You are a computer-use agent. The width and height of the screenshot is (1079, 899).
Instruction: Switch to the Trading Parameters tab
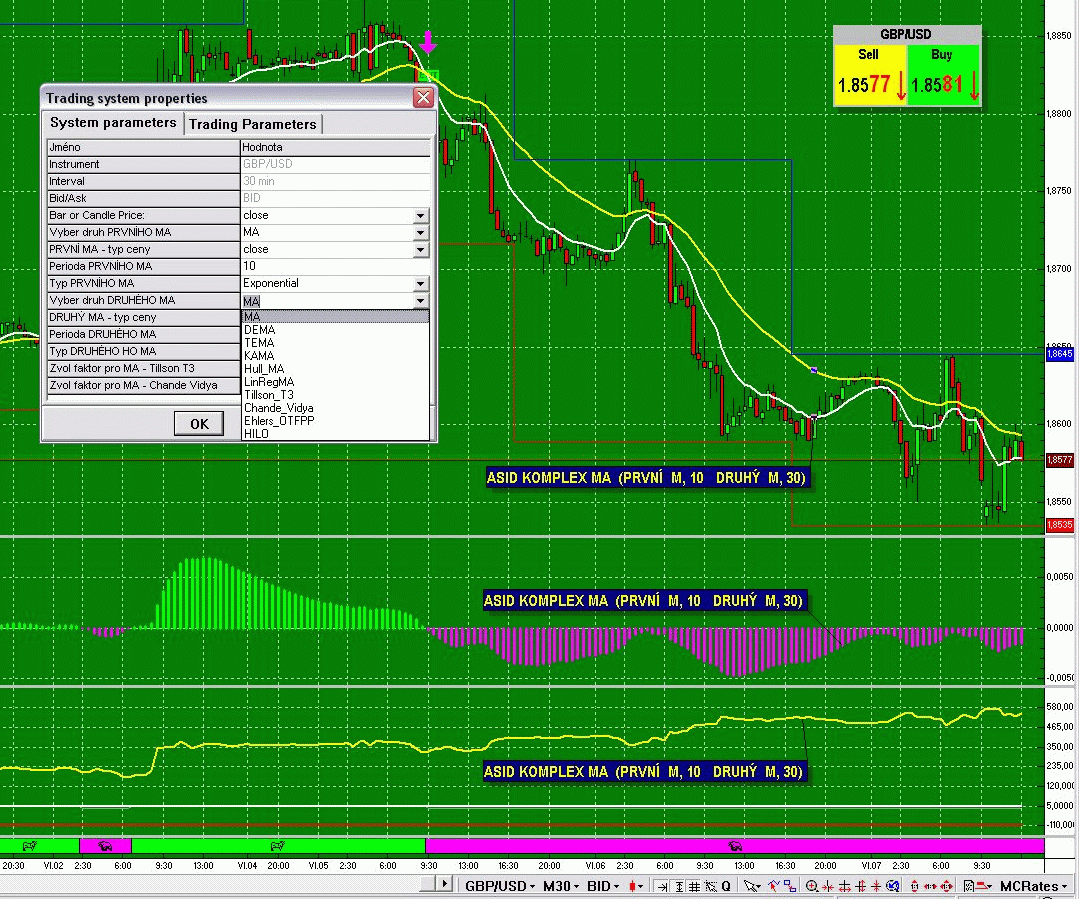tap(252, 124)
